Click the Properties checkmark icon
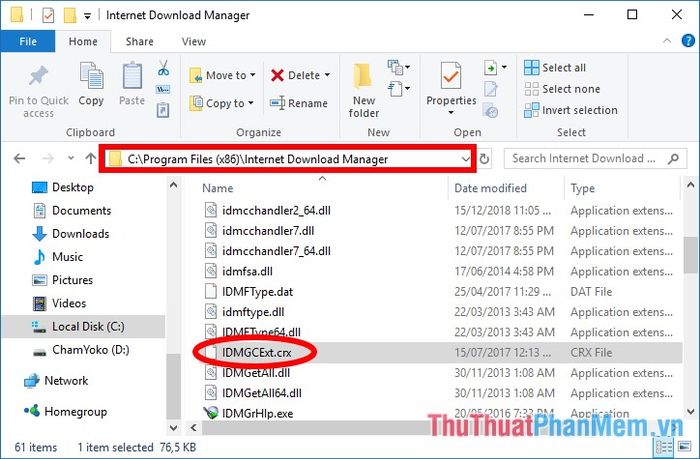Screen dimensions: 700x459 pyautogui.click(x=451, y=75)
